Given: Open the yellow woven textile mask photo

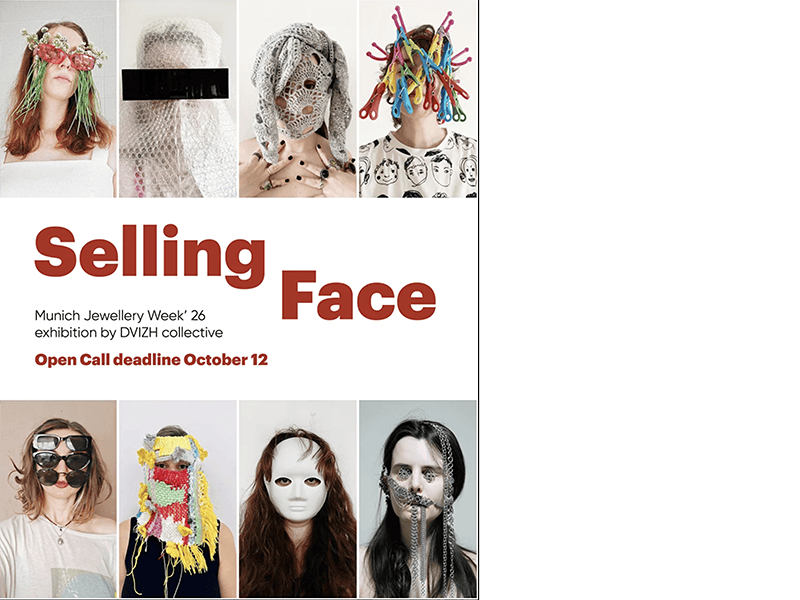Looking at the screenshot, I should coord(178,499).
